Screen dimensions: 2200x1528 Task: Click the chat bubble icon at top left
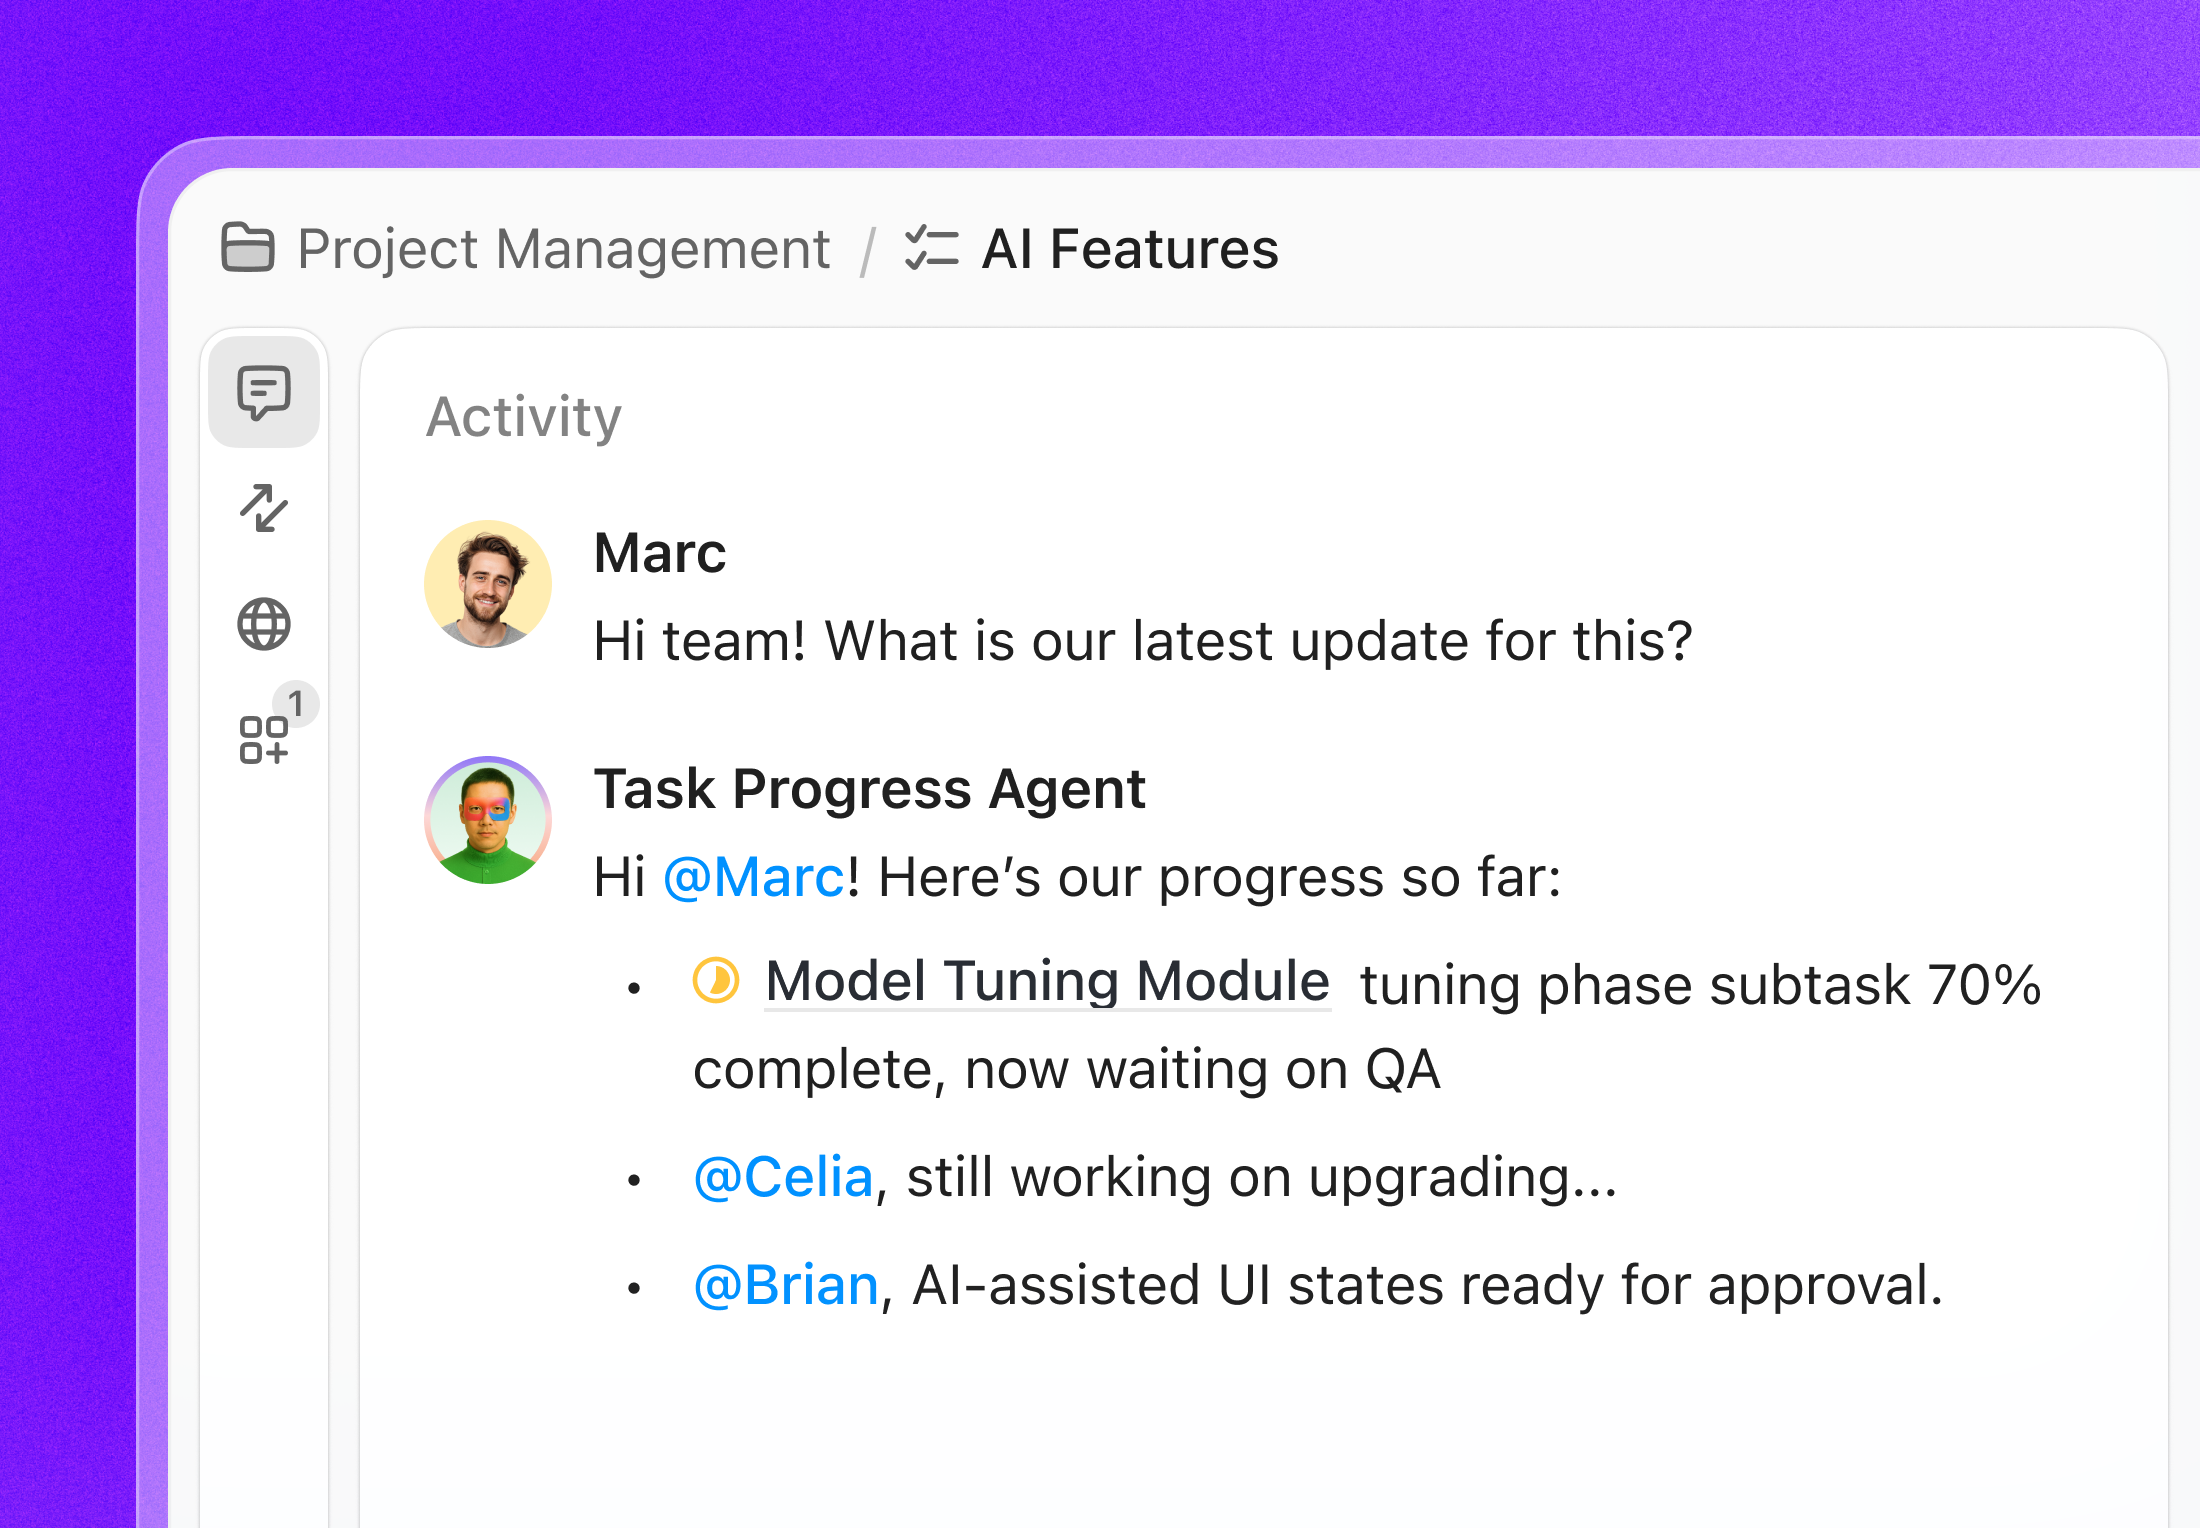coord(264,392)
